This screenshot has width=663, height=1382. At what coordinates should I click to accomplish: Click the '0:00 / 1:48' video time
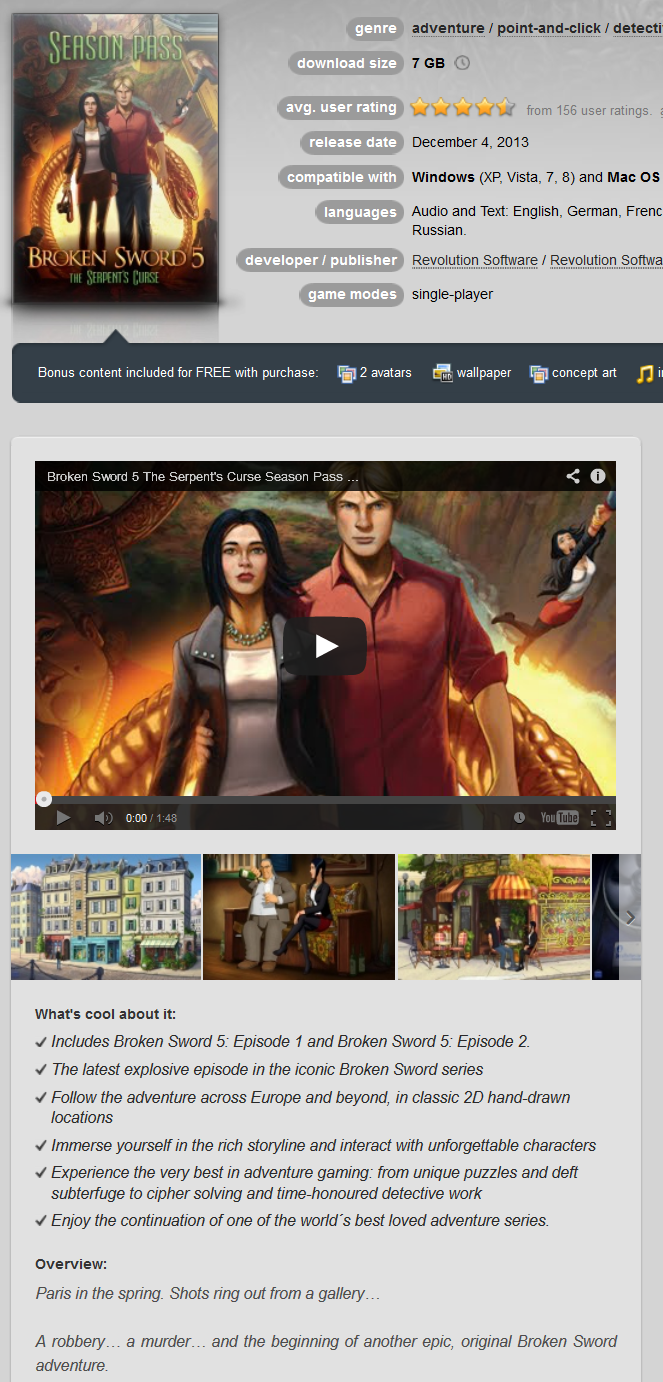(x=151, y=818)
